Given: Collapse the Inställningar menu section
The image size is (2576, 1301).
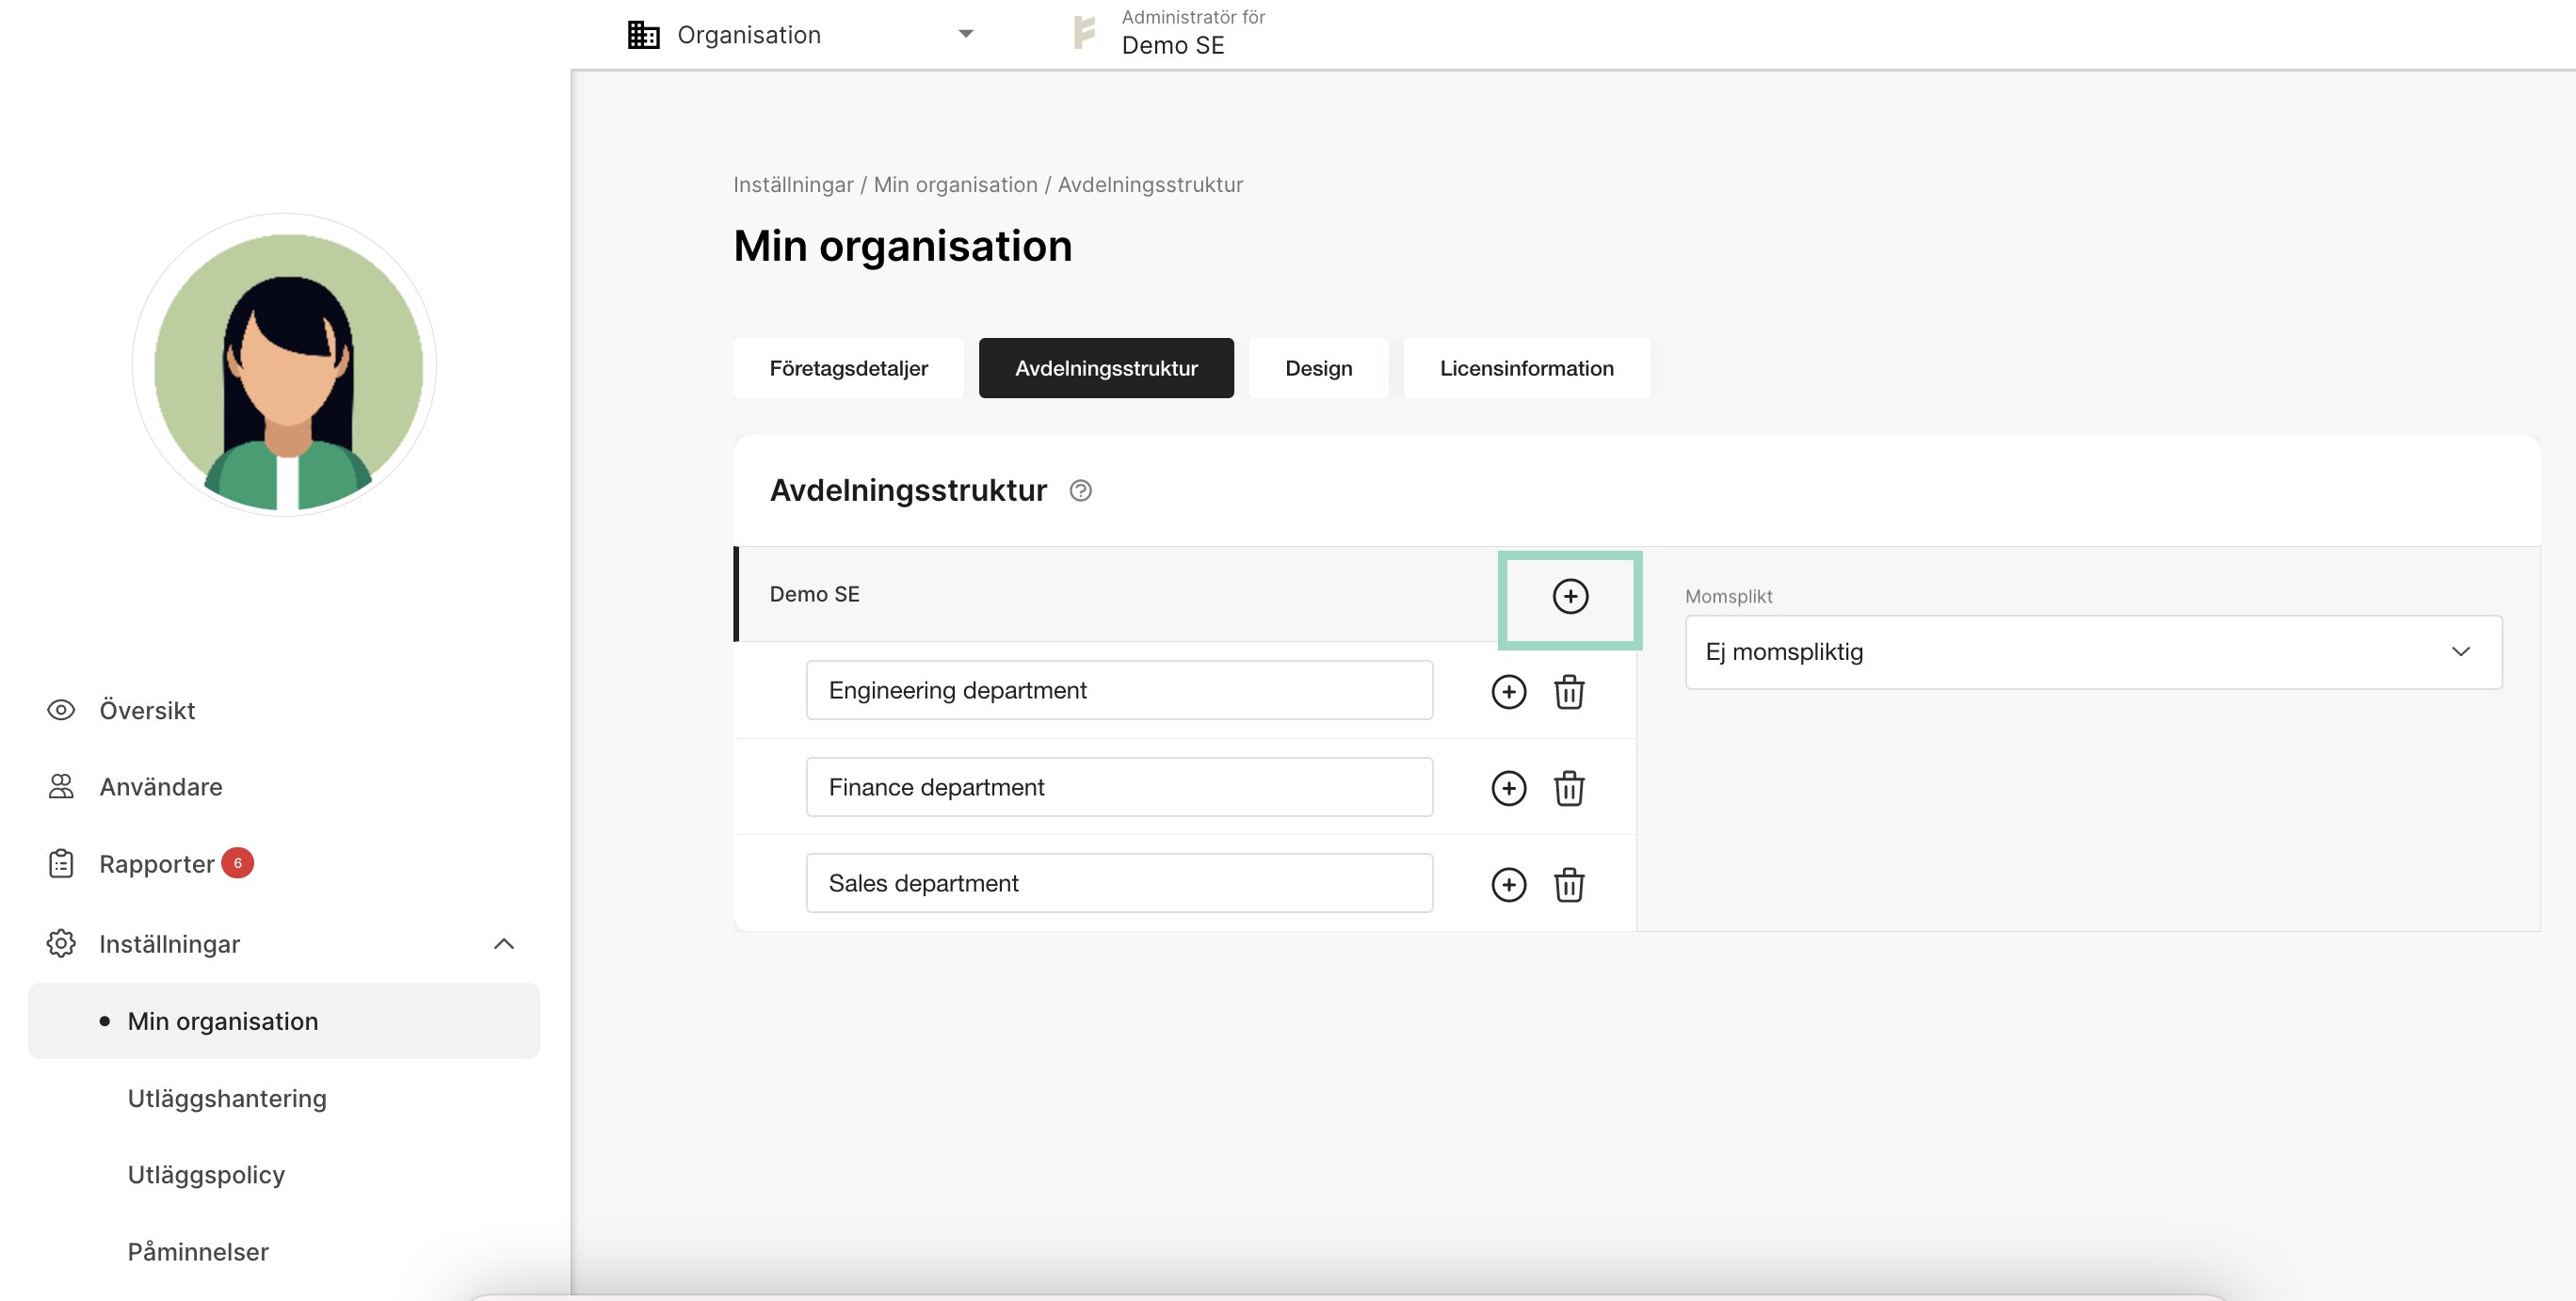Looking at the screenshot, I should pos(504,943).
